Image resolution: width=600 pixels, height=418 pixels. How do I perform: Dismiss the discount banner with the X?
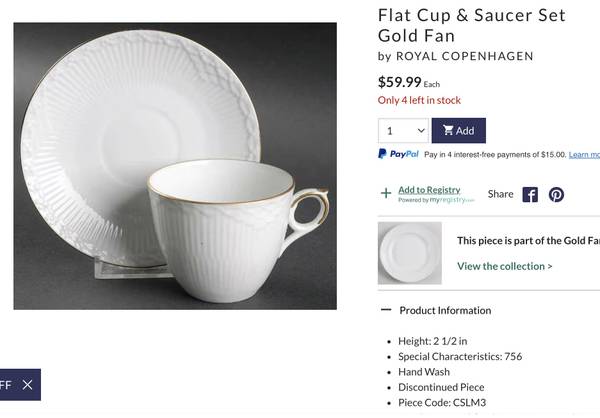point(27,384)
